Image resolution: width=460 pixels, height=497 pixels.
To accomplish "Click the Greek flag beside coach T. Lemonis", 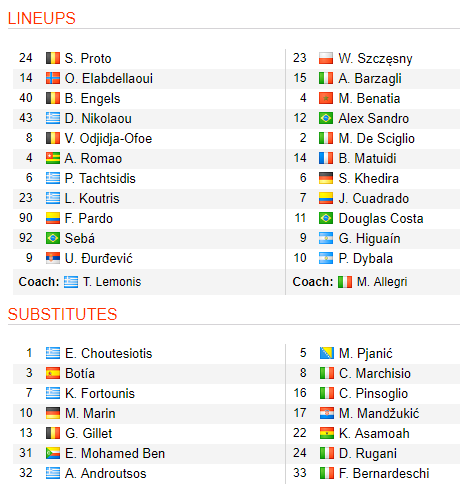I will pyautogui.click(x=71, y=282).
